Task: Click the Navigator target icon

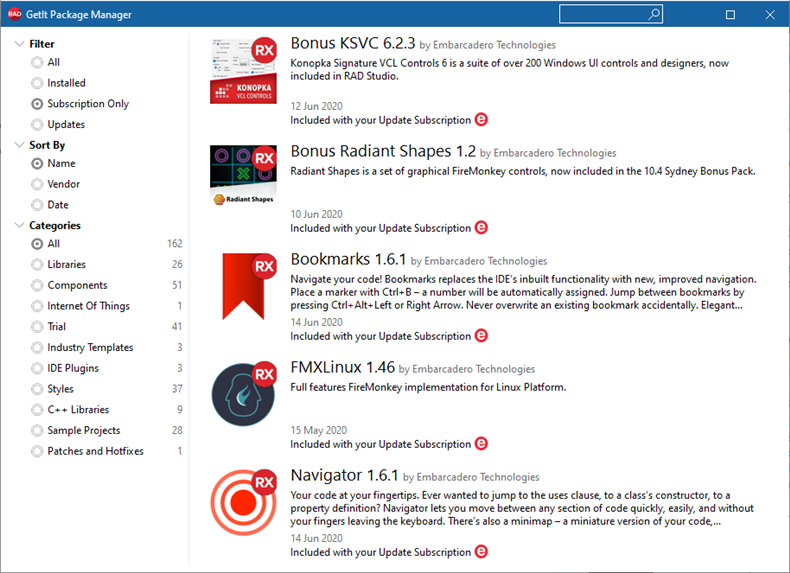Action: pos(243,502)
